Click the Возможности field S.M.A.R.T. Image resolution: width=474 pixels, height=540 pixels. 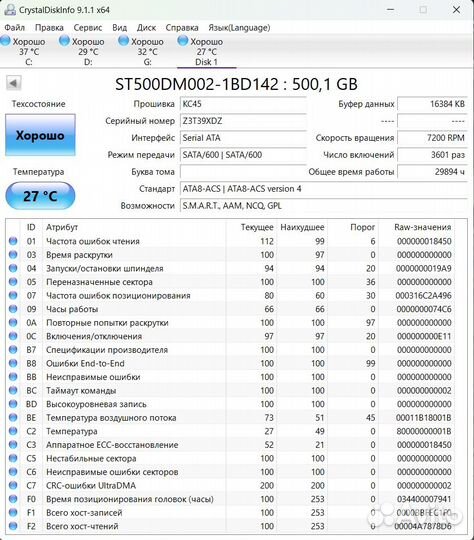pyautogui.click(x=323, y=206)
